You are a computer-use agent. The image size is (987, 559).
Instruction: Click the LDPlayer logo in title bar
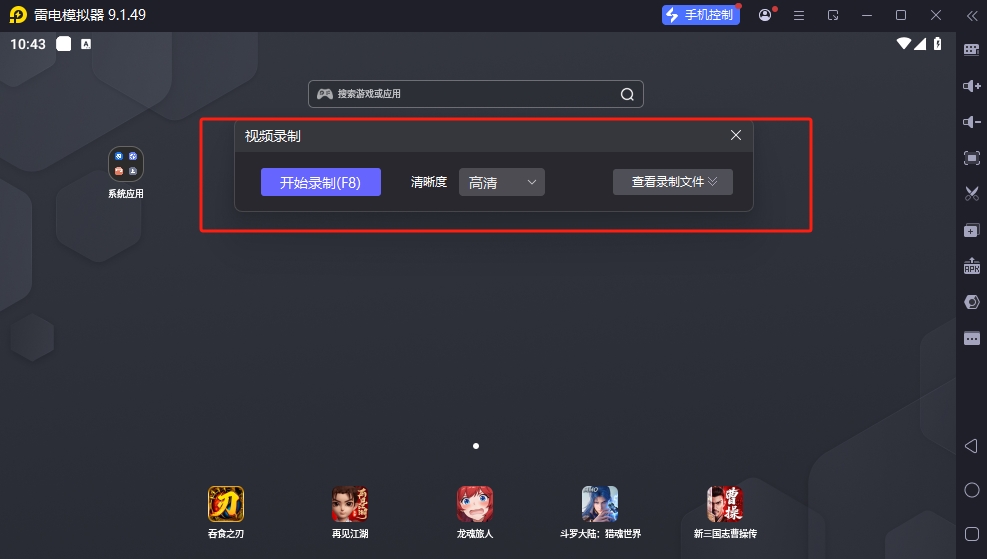18,14
